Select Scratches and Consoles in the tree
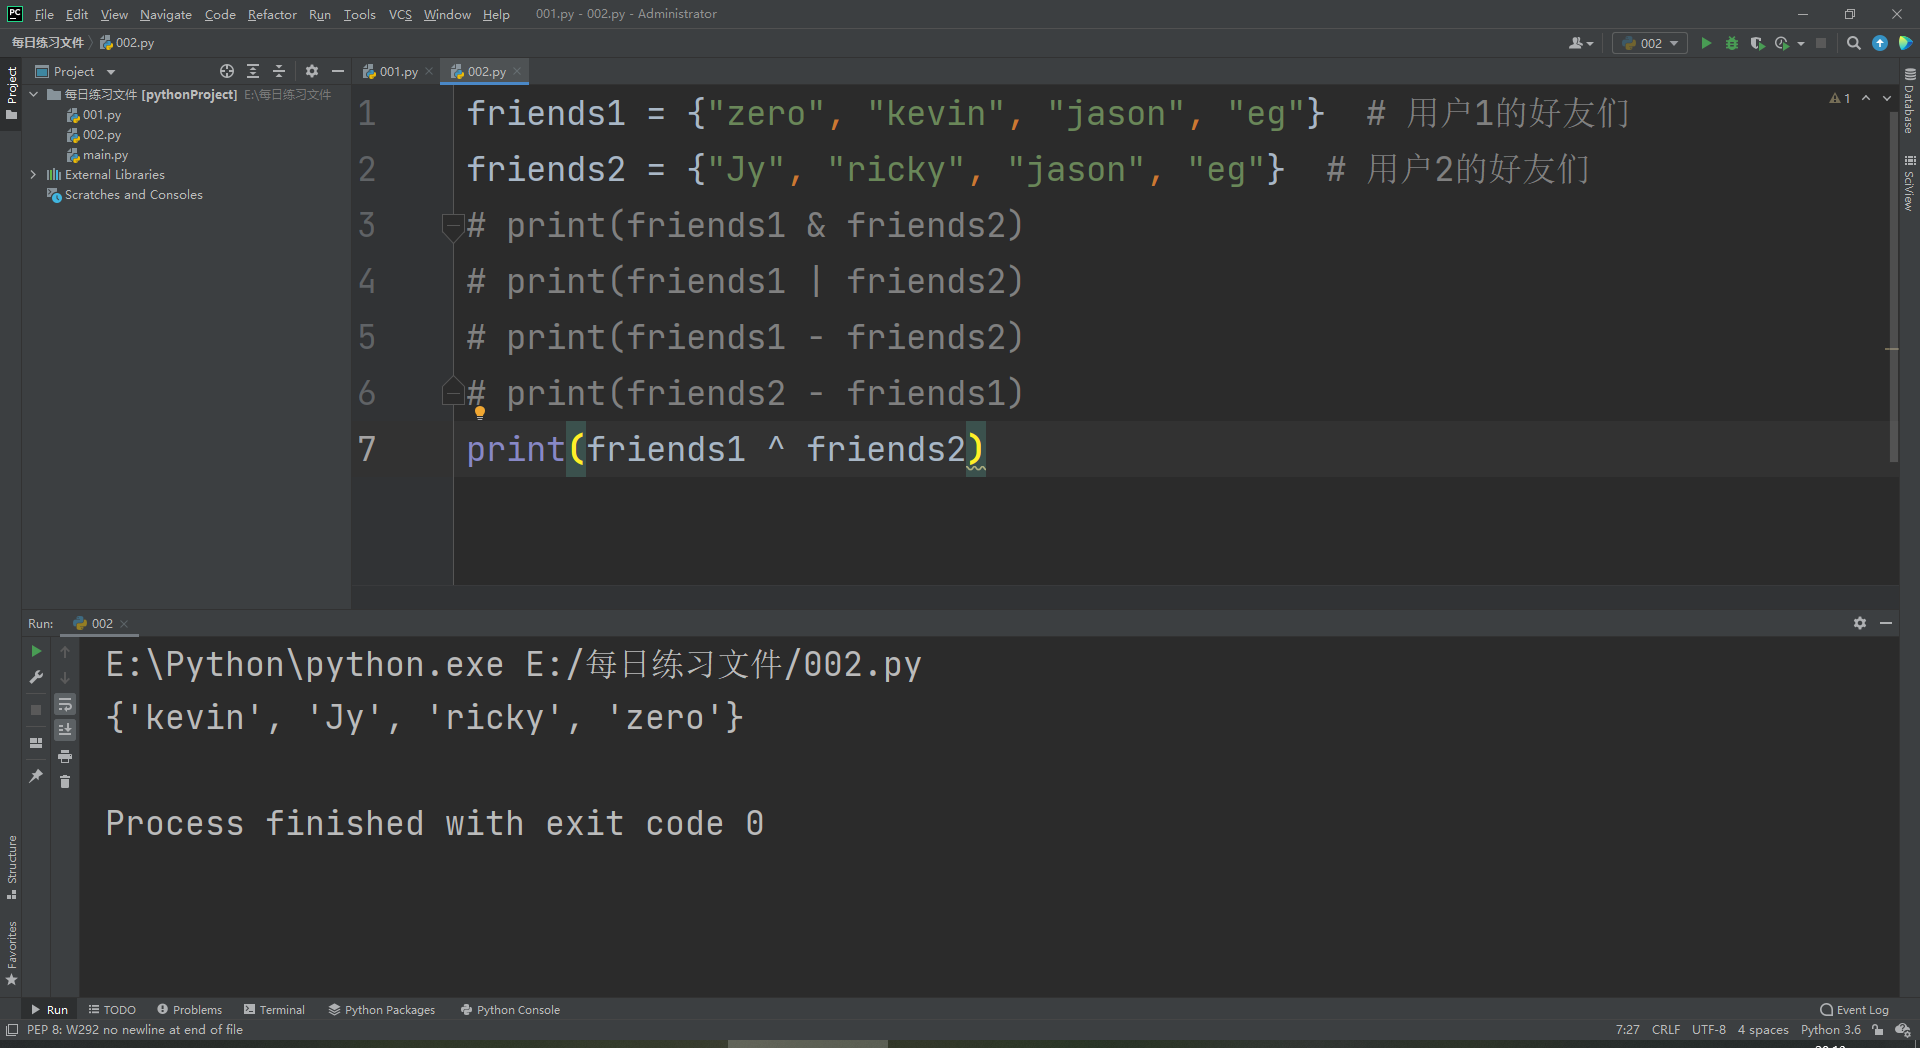The image size is (1920, 1048). pyautogui.click(x=134, y=195)
